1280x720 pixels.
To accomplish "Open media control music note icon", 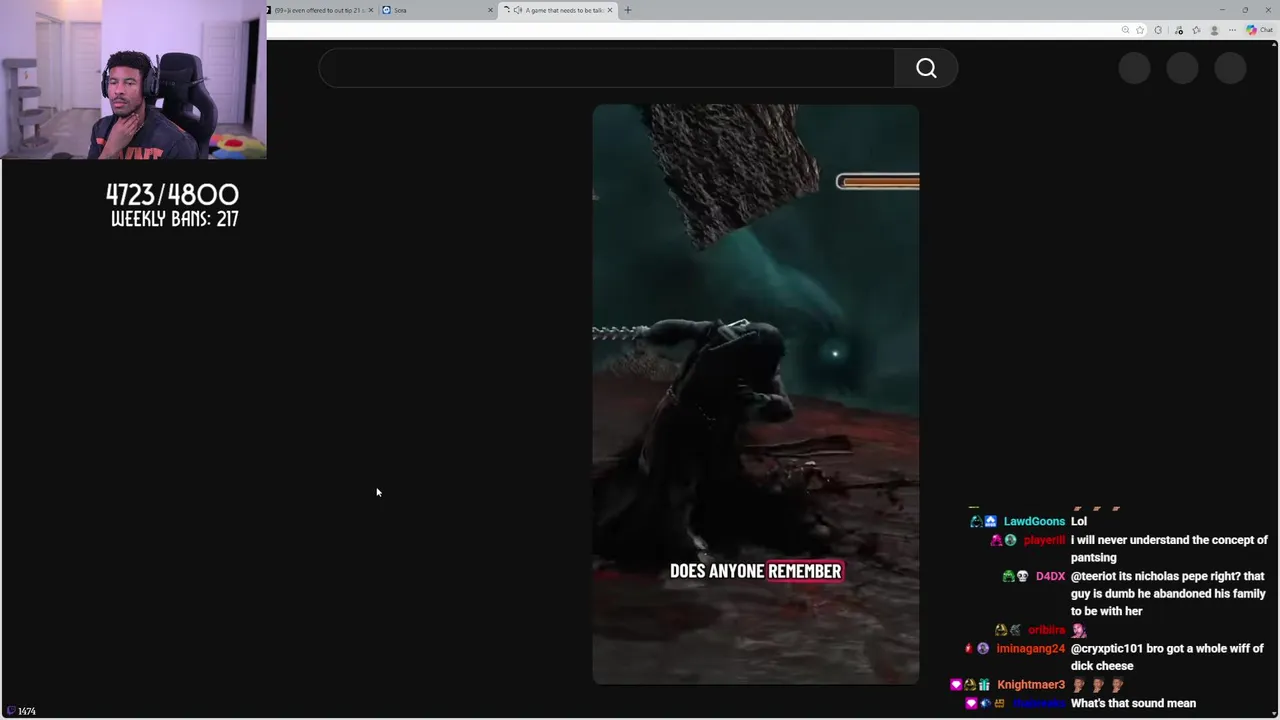I will [x=1179, y=30].
